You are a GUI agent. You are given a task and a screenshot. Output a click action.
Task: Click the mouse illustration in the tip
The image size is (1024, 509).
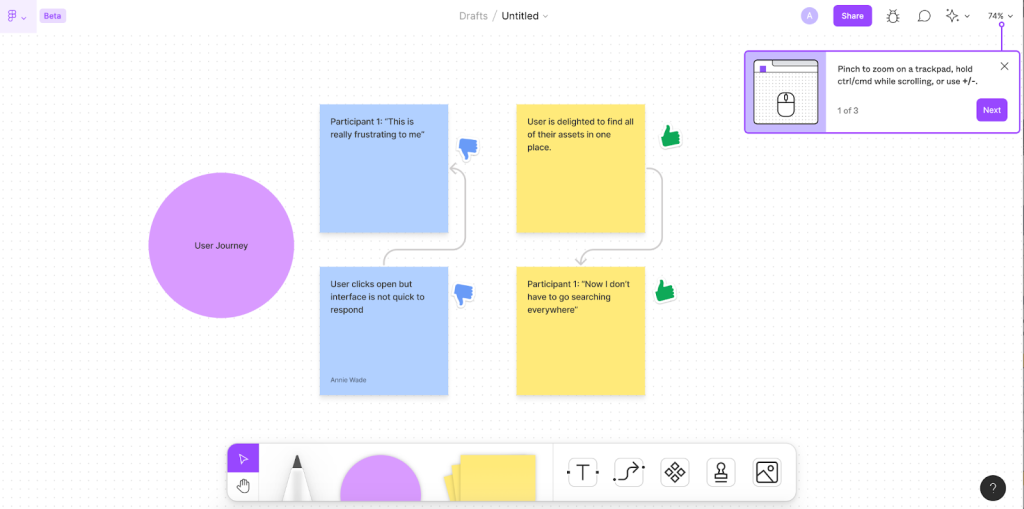coord(786,92)
